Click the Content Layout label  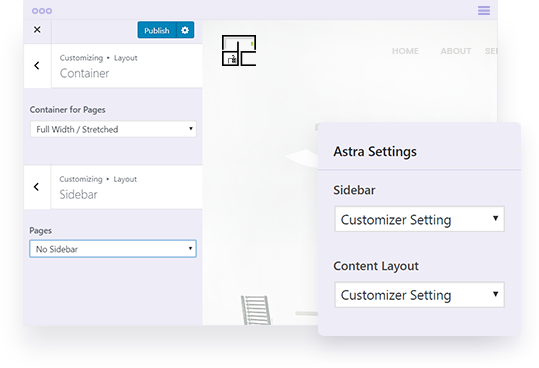coord(376,266)
